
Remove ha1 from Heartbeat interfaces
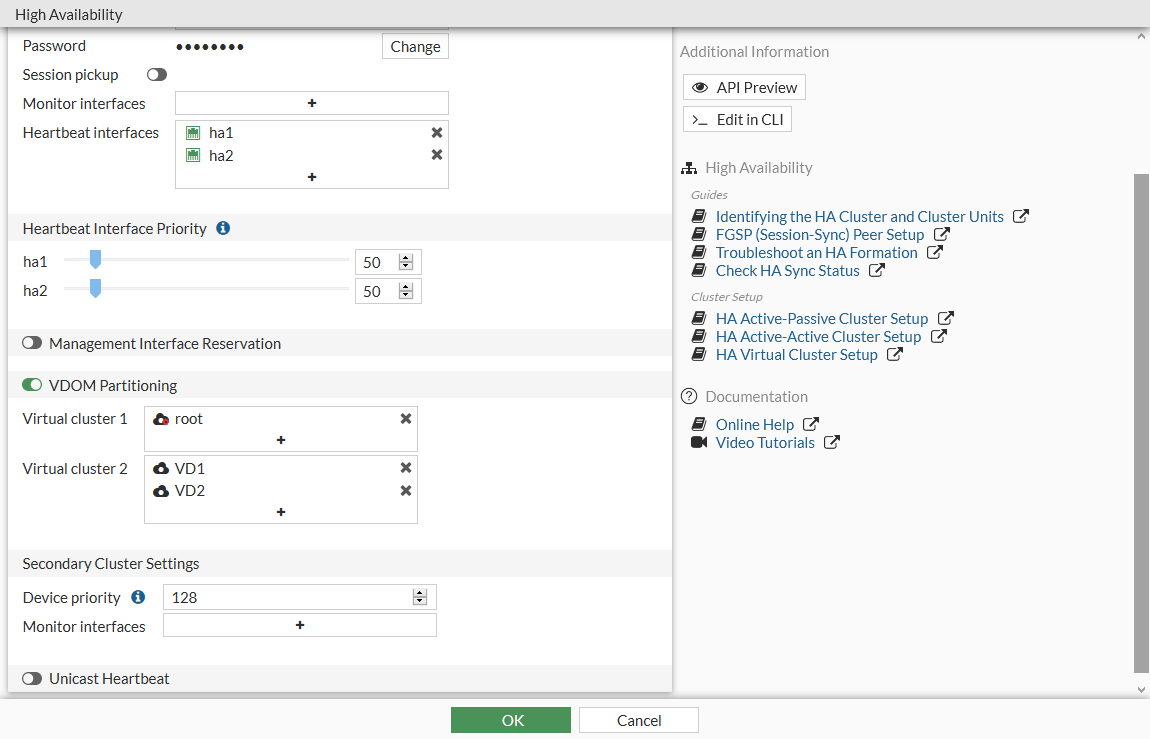tap(437, 132)
